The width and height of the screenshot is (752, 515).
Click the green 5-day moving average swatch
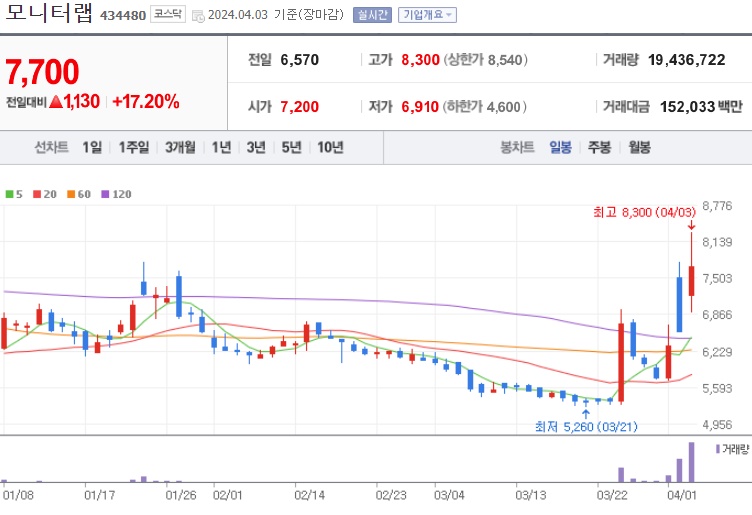(9, 194)
